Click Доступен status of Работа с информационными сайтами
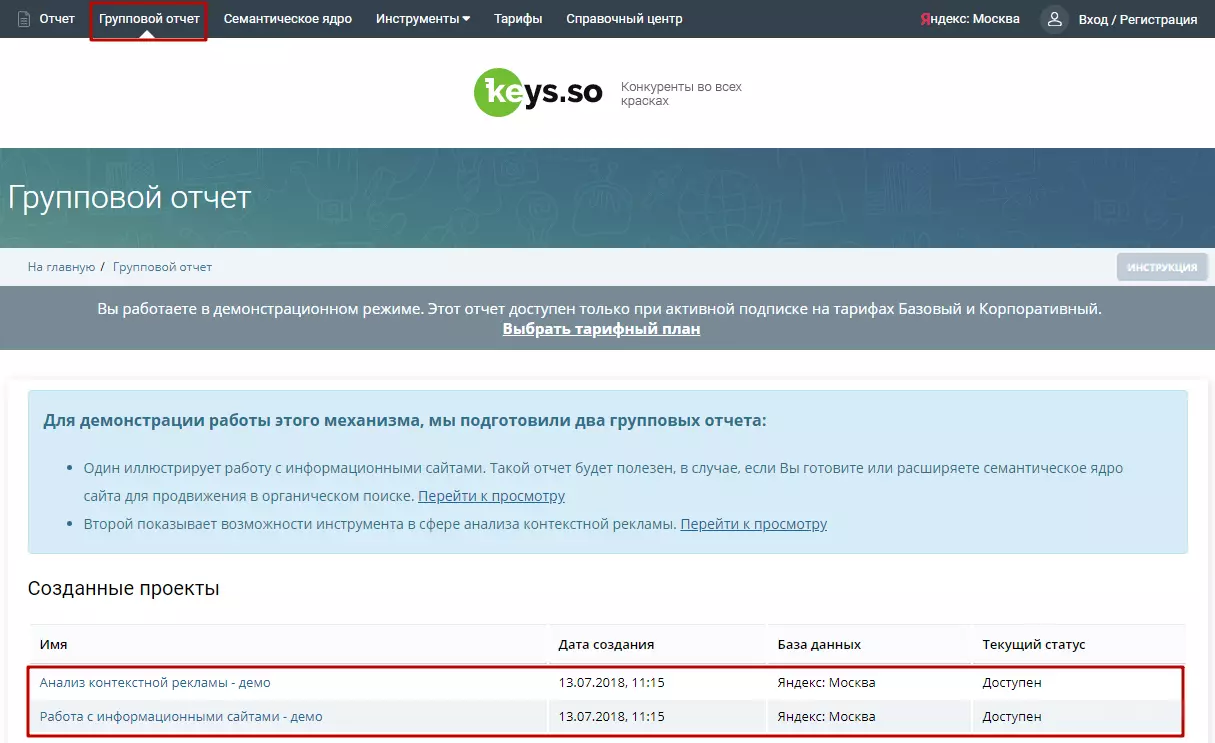The height and width of the screenshot is (743, 1215). (1012, 717)
